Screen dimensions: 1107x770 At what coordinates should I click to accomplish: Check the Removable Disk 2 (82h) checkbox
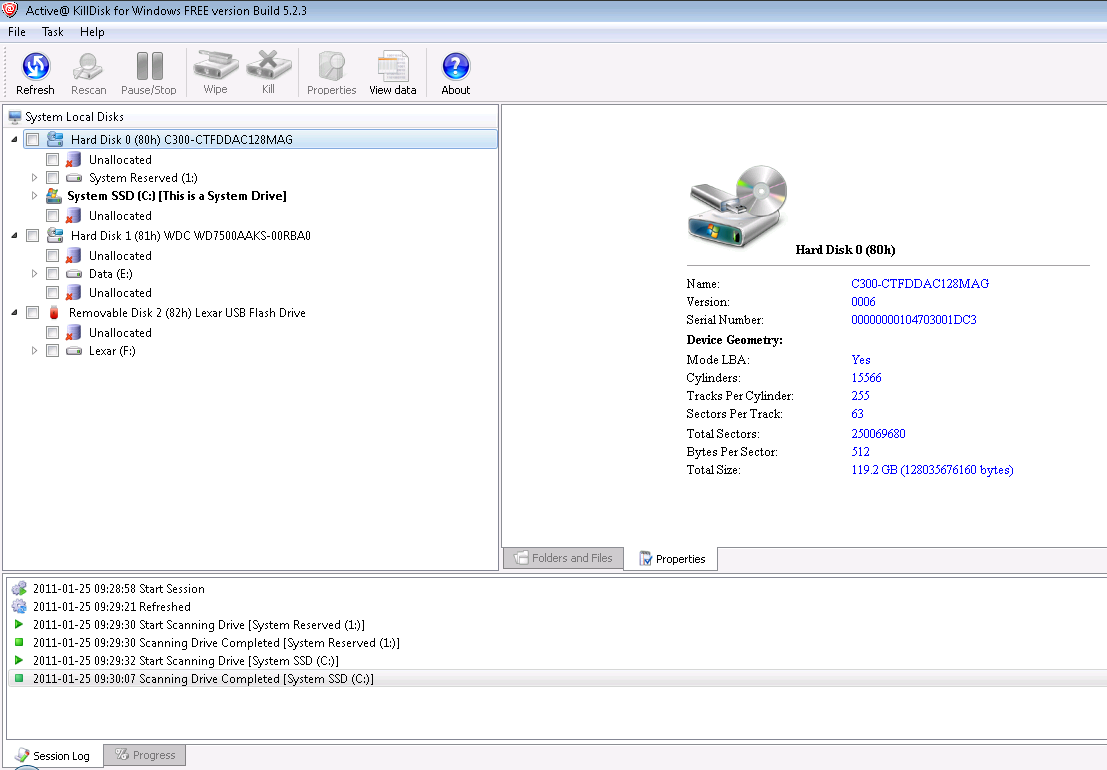click(32, 313)
